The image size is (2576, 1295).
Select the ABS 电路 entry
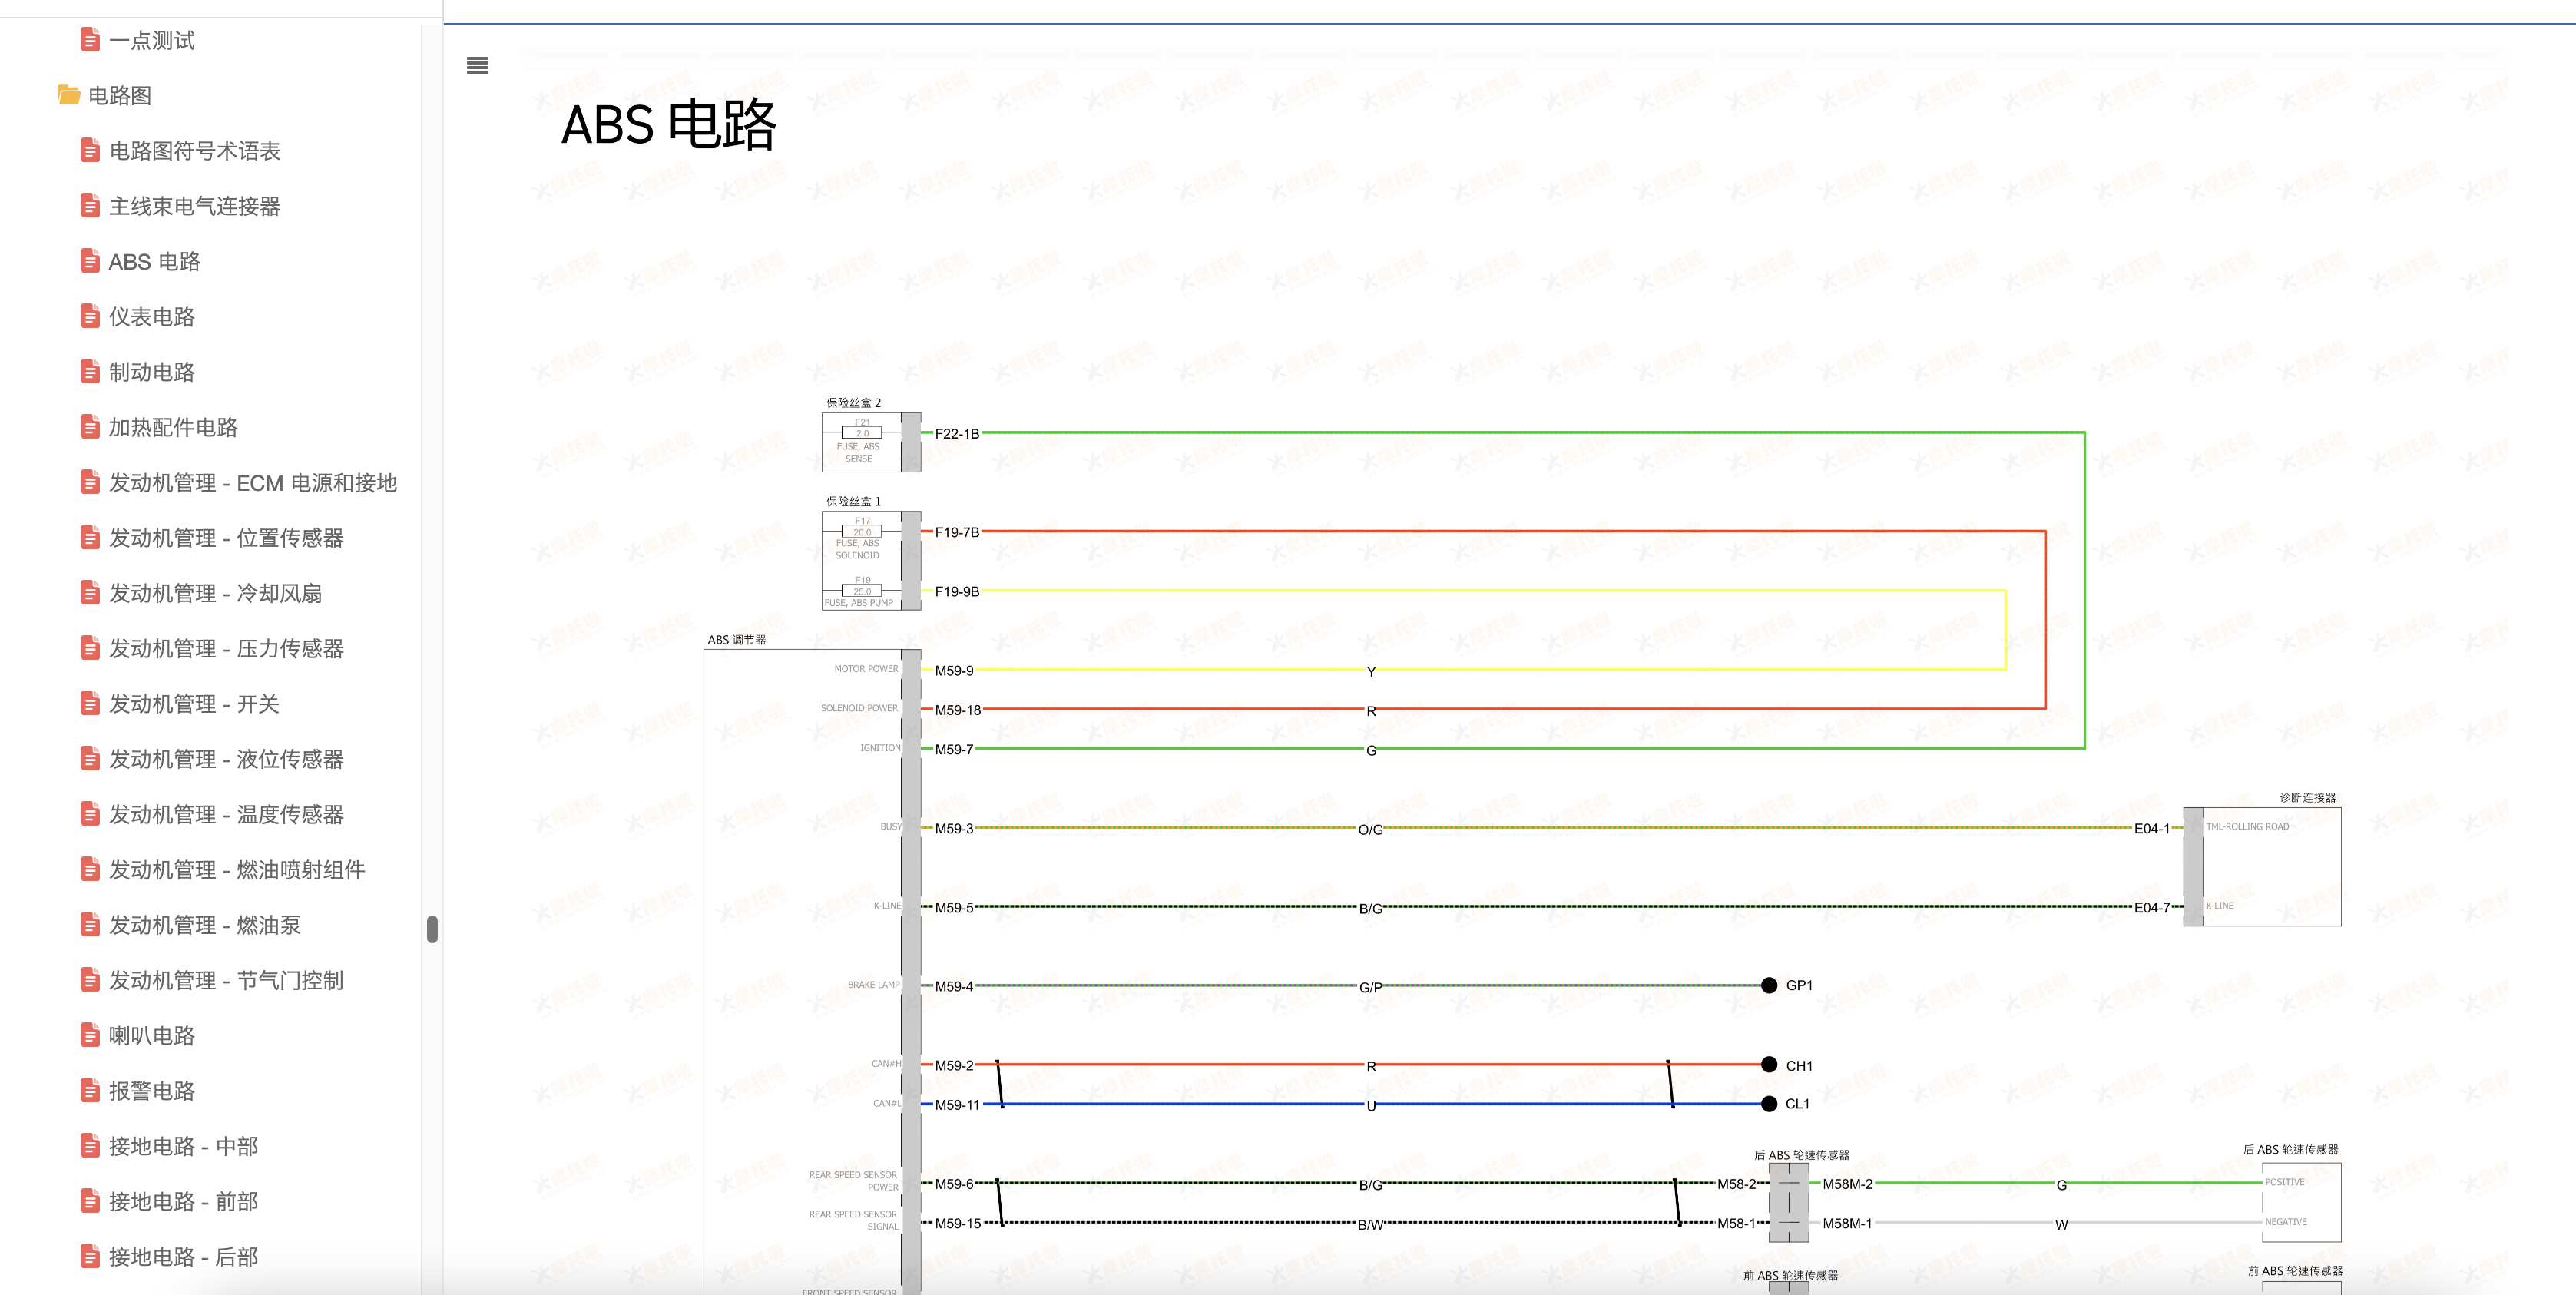pyautogui.click(x=155, y=262)
